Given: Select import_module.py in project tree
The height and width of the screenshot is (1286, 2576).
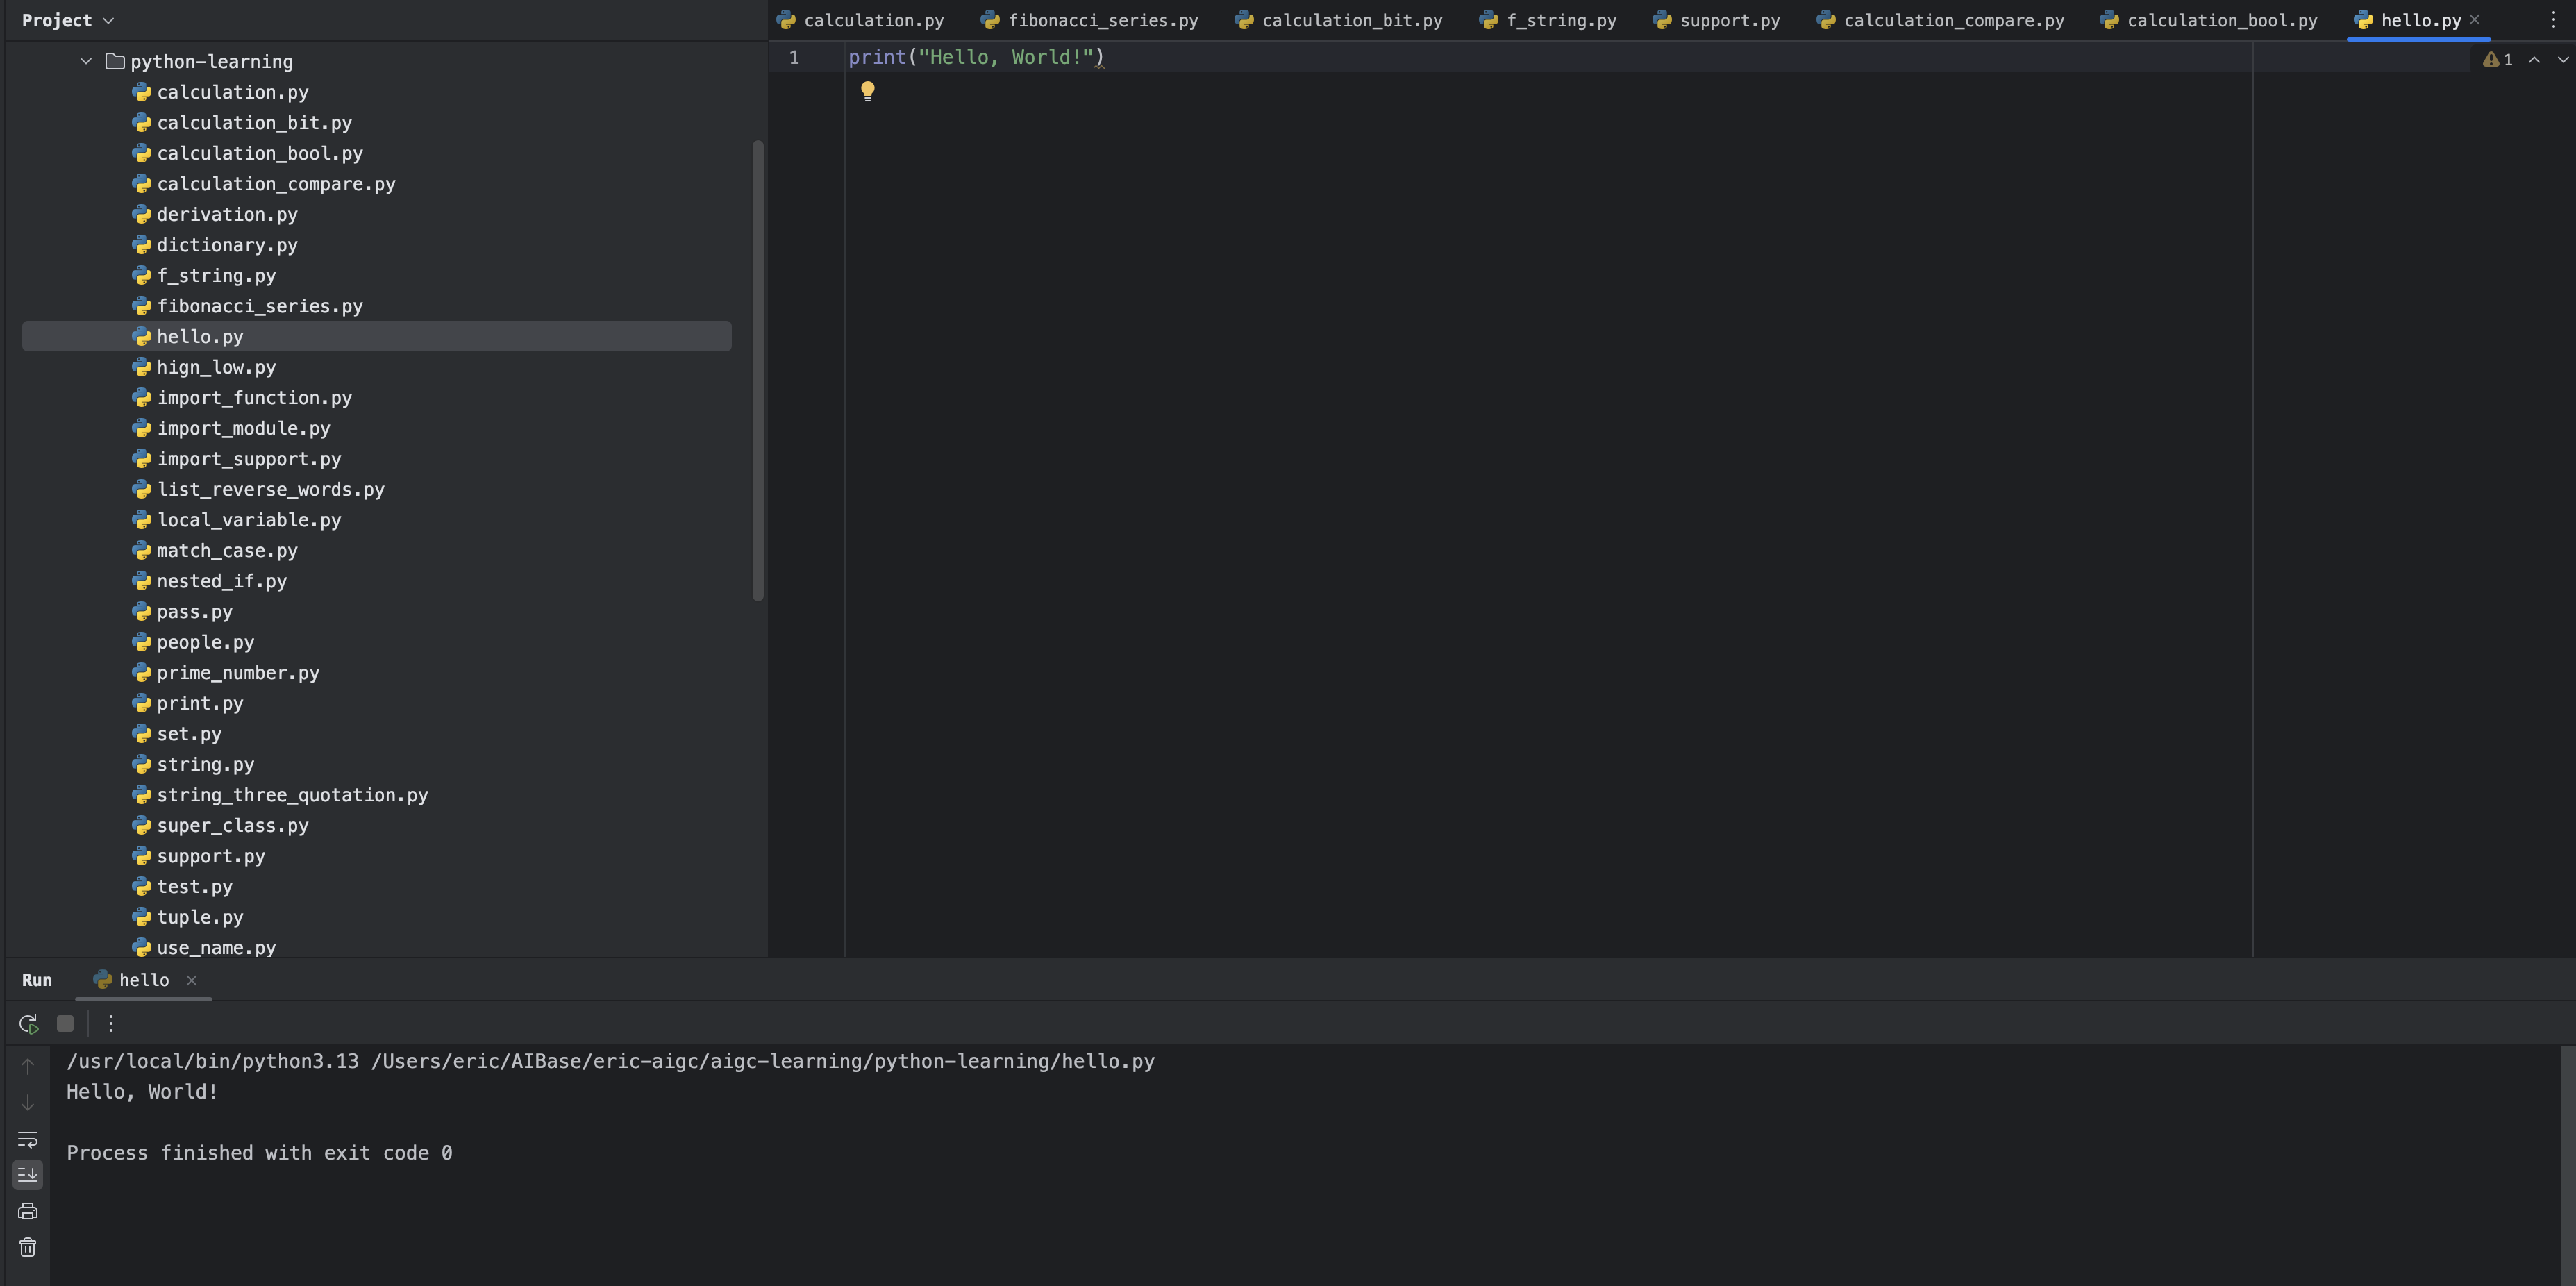Looking at the screenshot, I should pos(231,428).
